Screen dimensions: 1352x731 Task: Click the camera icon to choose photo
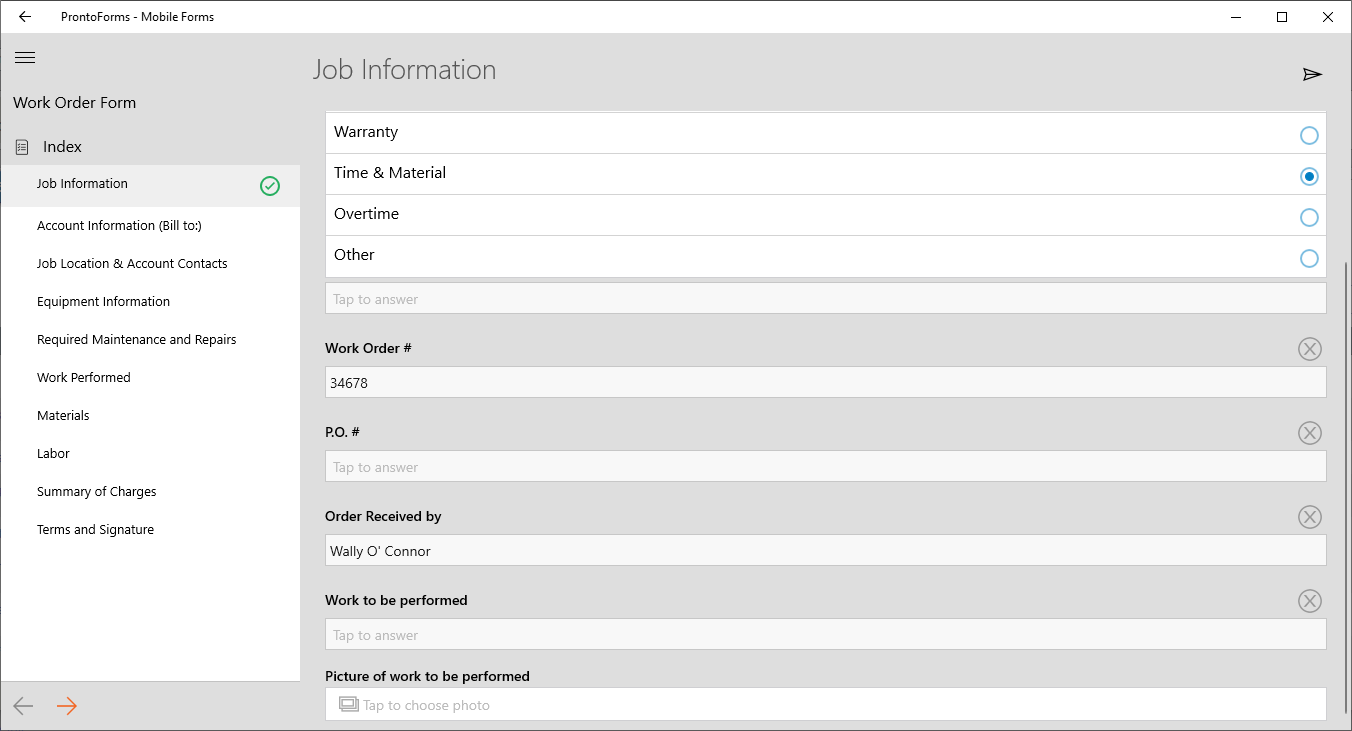pos(348,704)
